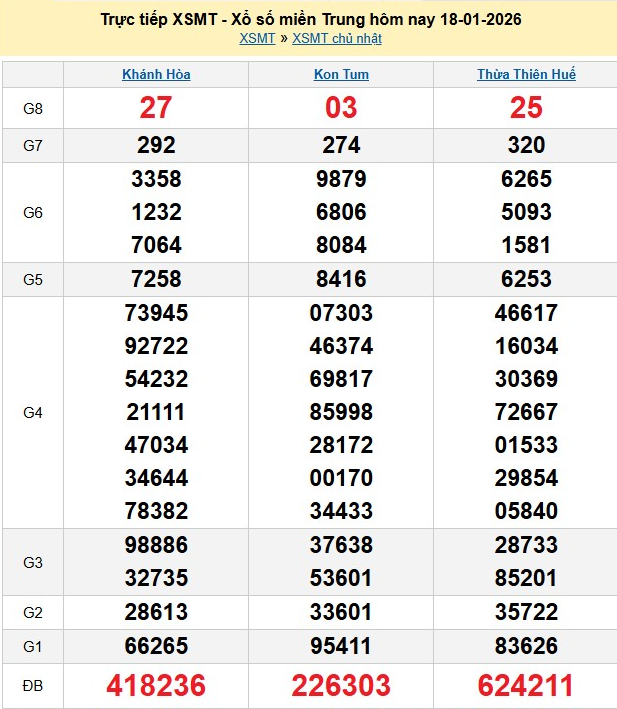Open the Khánh Hòa column header link

click(x=156, y=75)
